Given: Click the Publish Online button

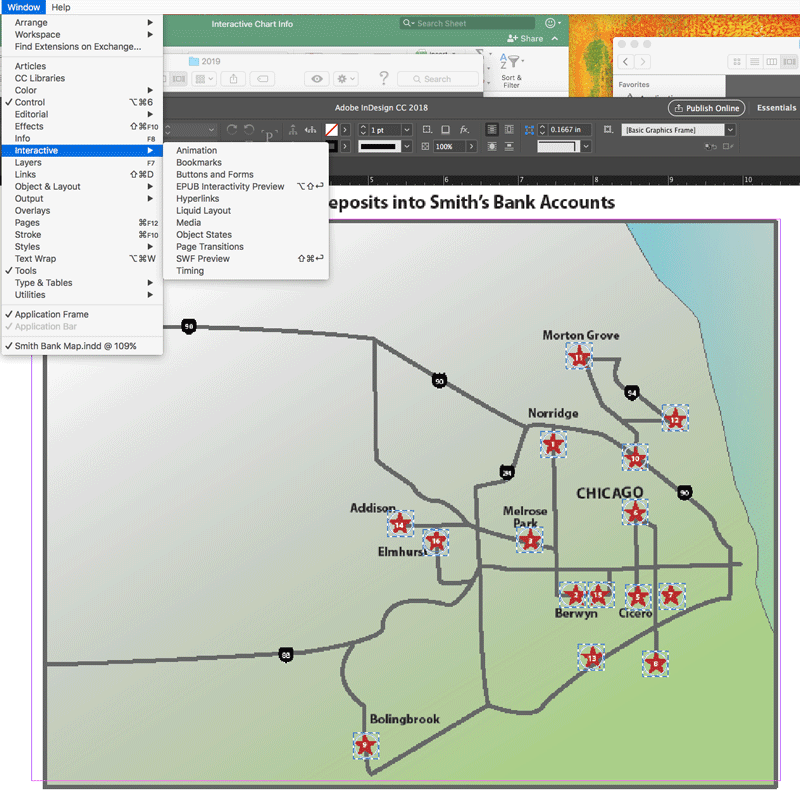Looking at the screenshot, I should point(706,108).
